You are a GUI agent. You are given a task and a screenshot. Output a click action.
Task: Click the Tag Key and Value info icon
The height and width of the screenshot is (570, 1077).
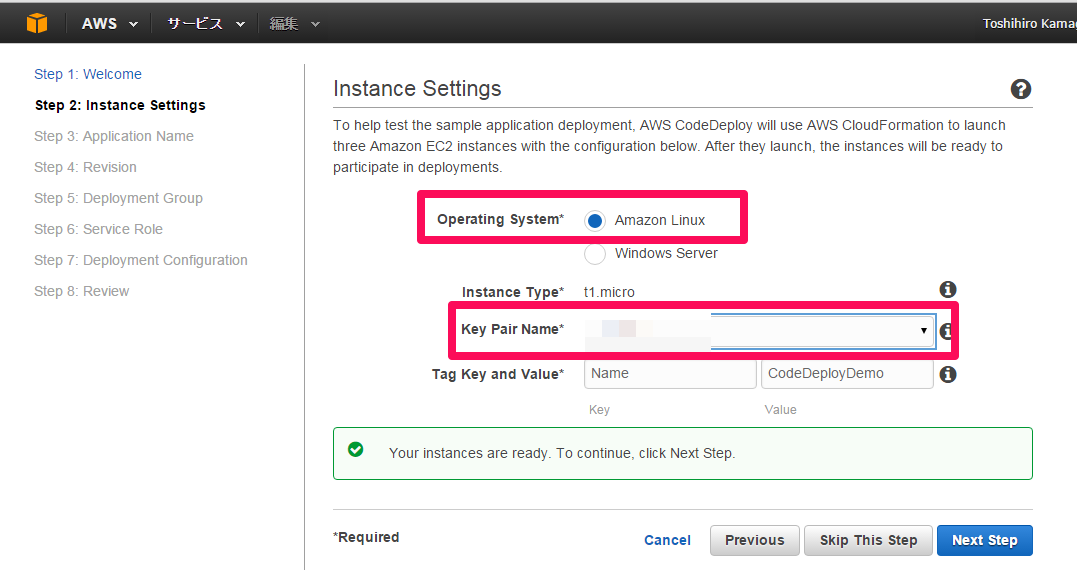click(x=948, y=374)
